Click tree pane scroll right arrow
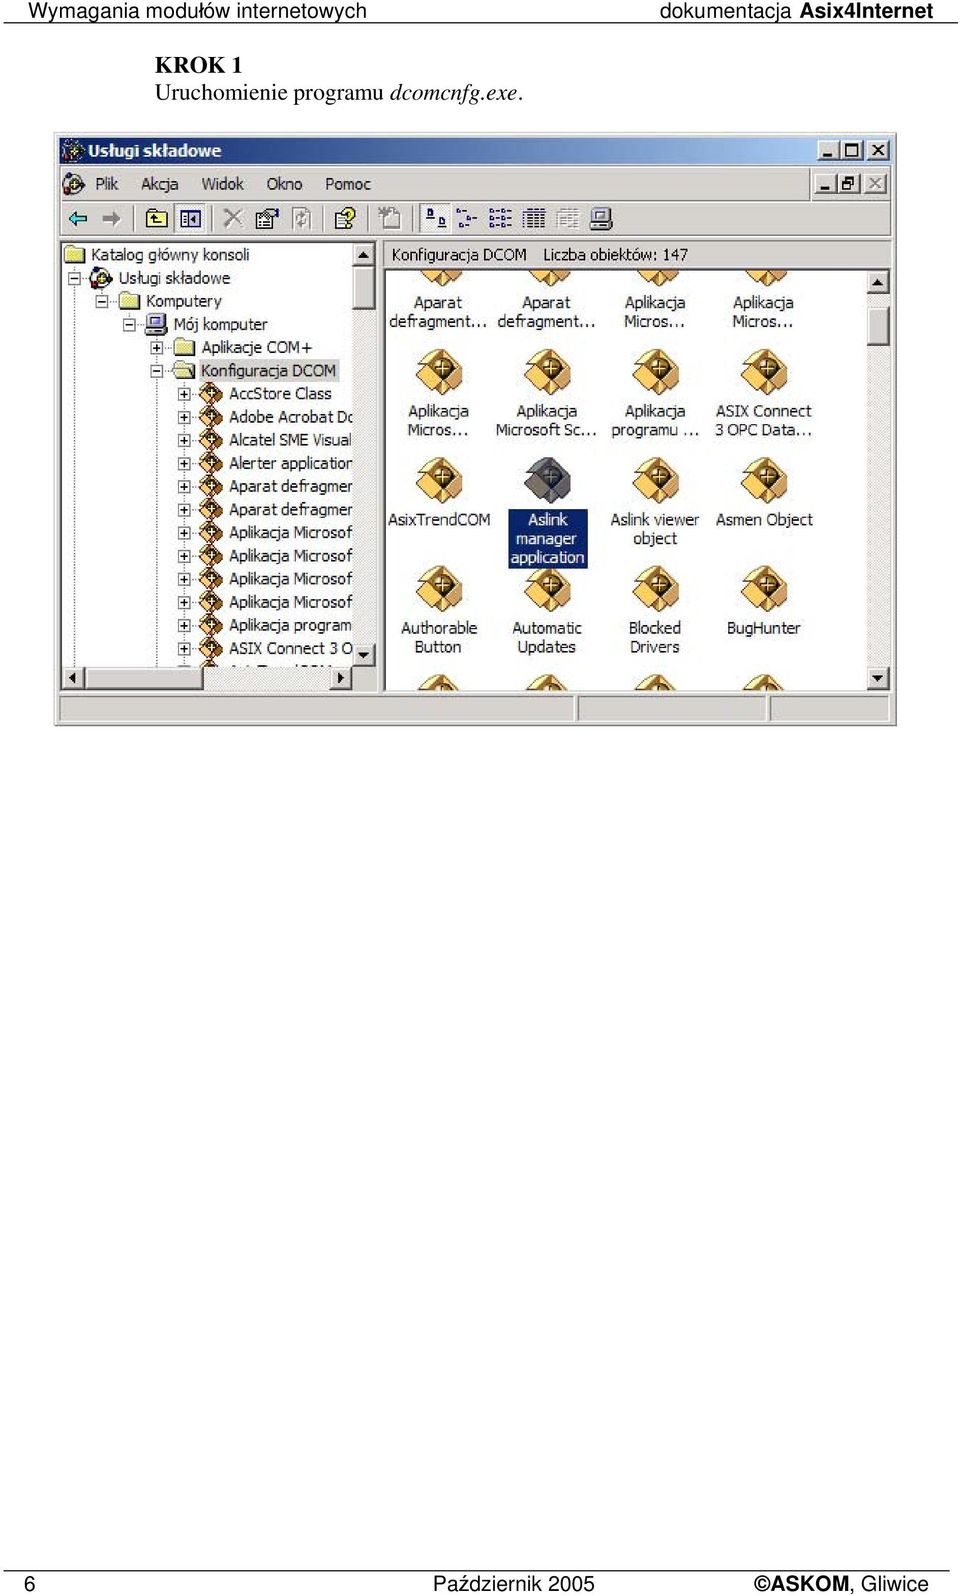 [341, 678]
